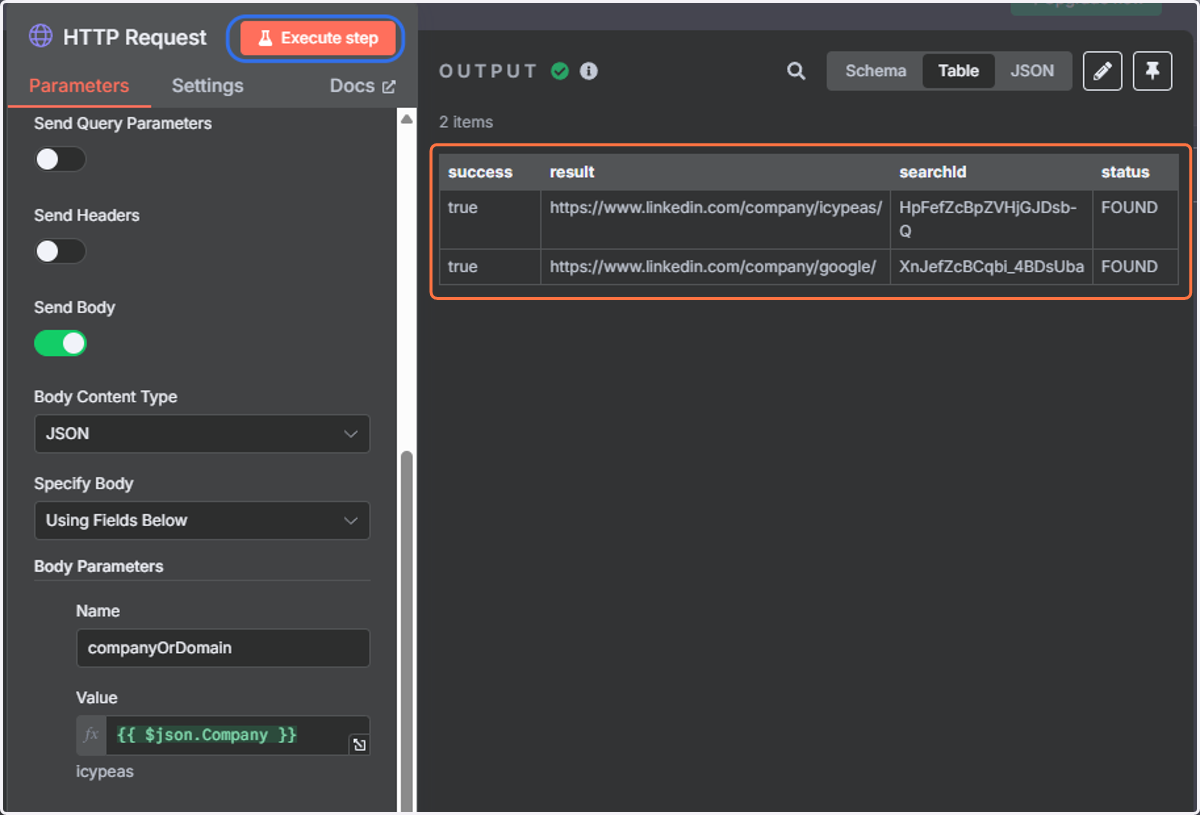This screenshot has width=1200, height=815.
Task: Click the icypeas preview value text
Action: (x=105, y=772)
